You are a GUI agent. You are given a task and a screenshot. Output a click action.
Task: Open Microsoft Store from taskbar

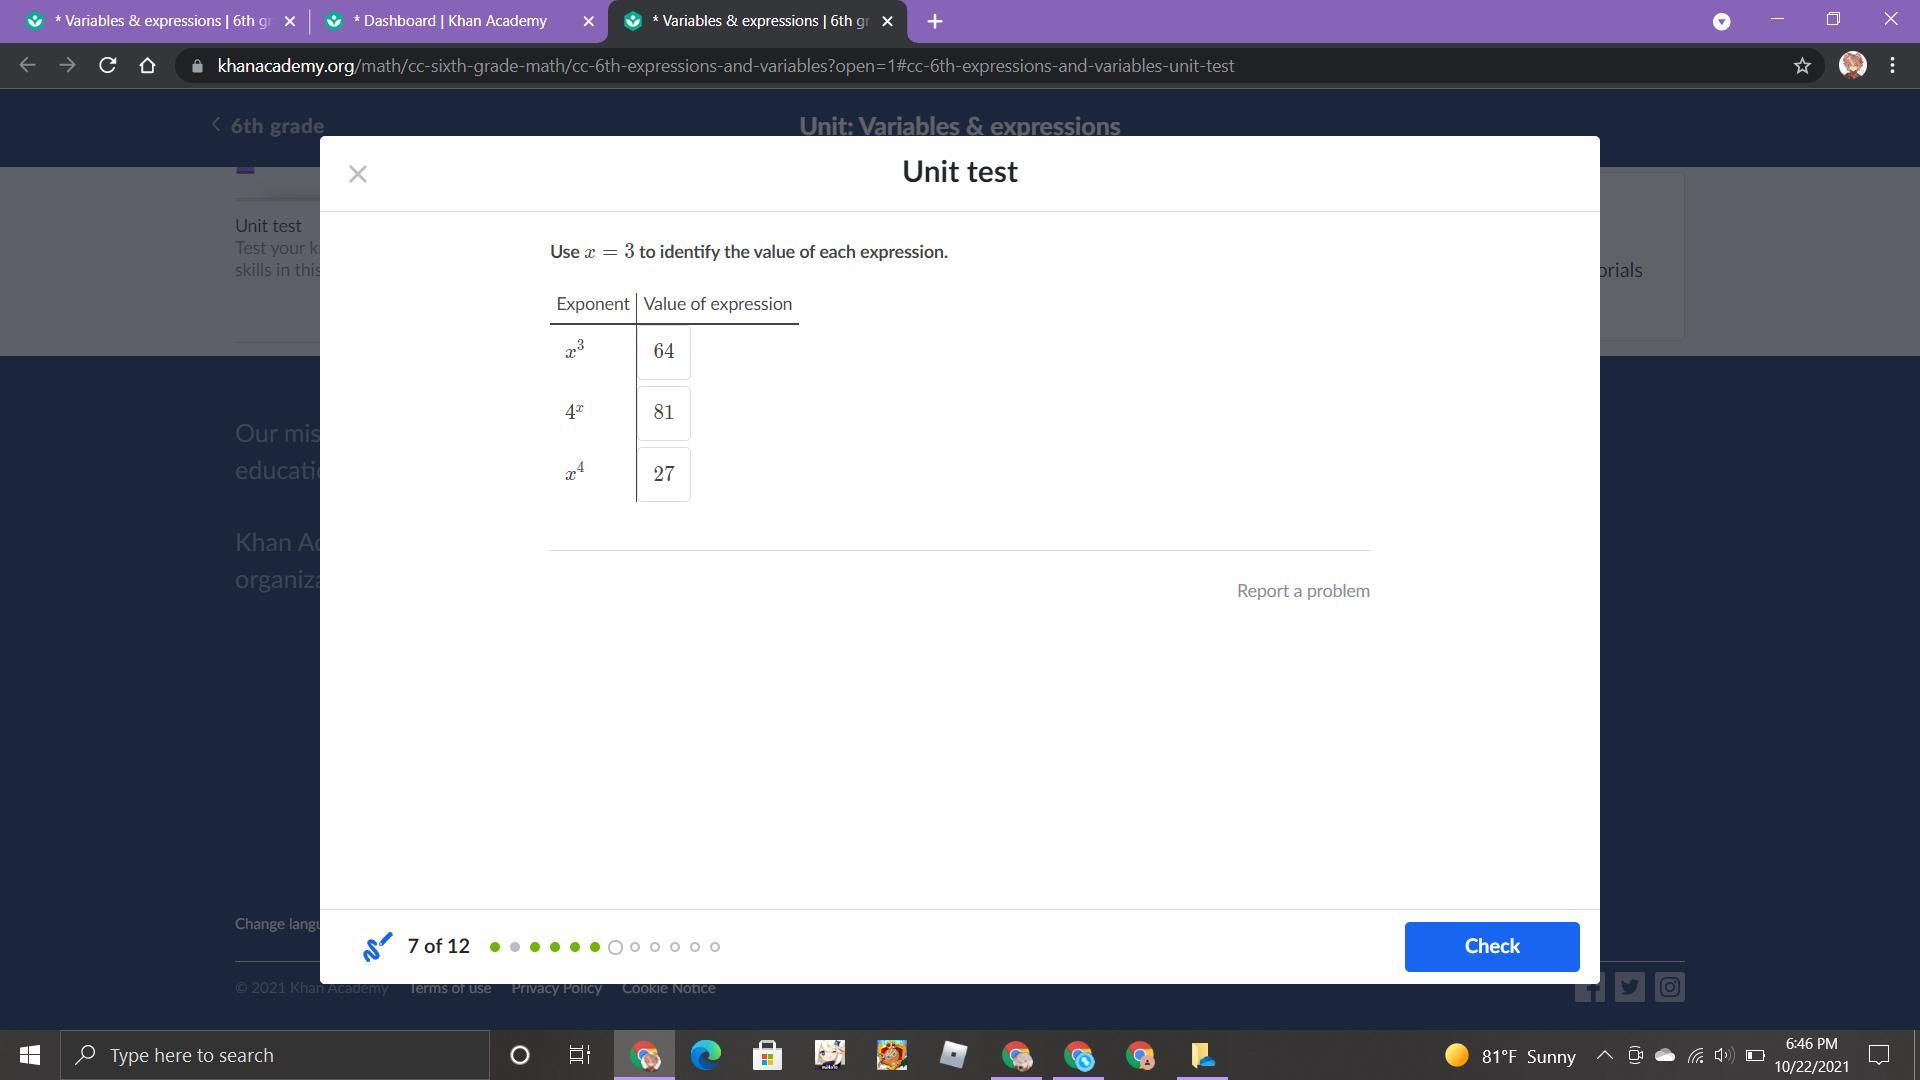(x=767, y=1055)
